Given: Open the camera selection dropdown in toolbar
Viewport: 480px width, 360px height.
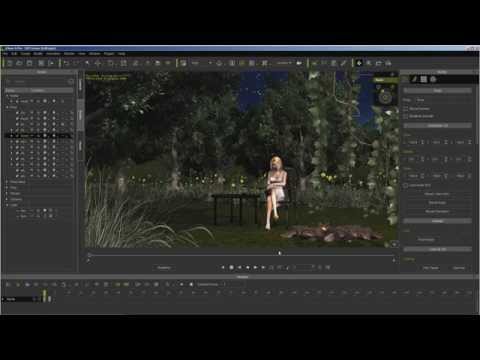Looking at the screenshot, I should point(284,63).
